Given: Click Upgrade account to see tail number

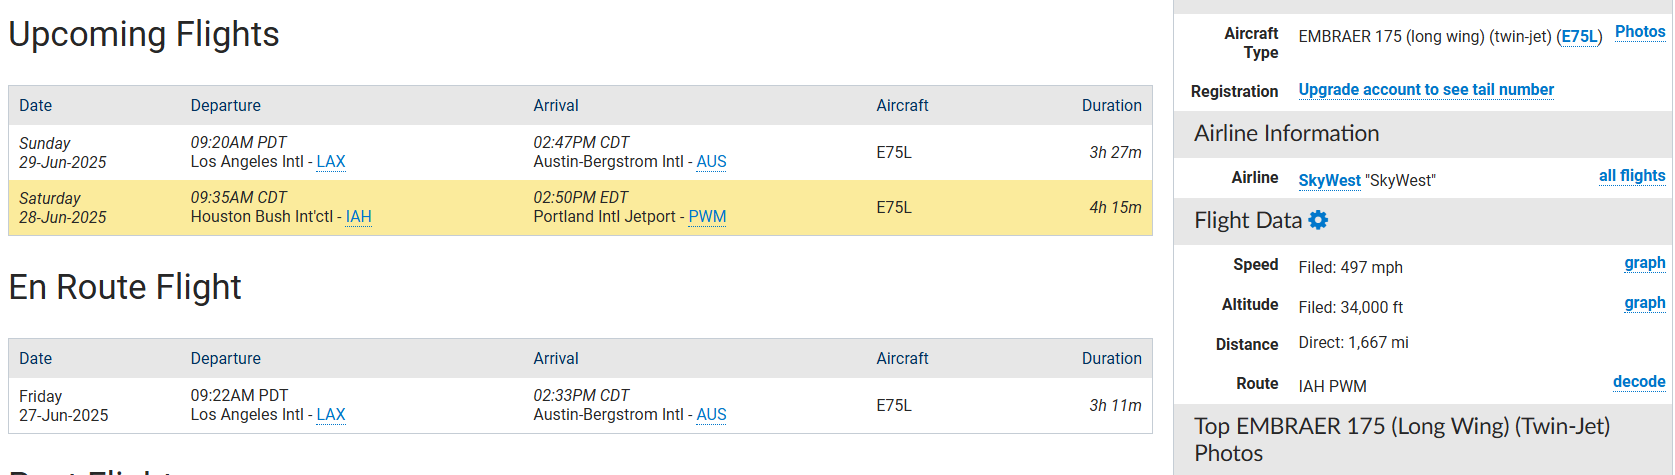Looking at the screenshot, I should 1426,90.
